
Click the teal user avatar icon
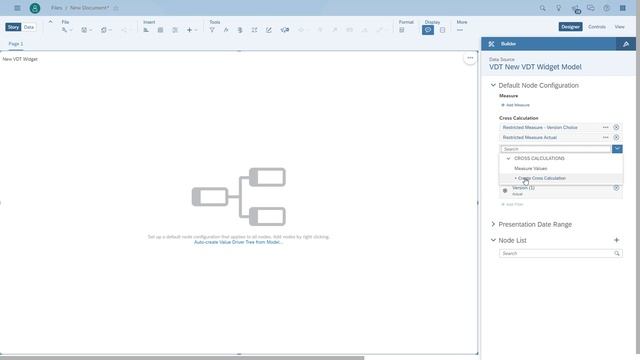point(35,8)
